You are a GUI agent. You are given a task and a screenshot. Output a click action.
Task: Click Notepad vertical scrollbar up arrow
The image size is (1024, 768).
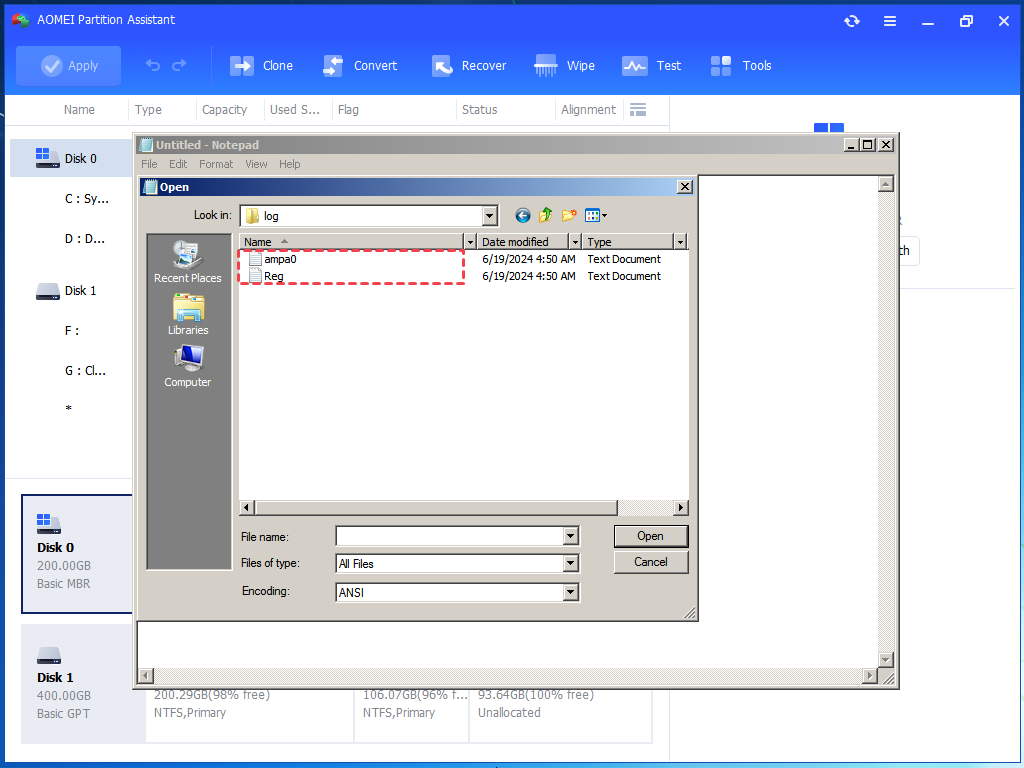[886, 184]
